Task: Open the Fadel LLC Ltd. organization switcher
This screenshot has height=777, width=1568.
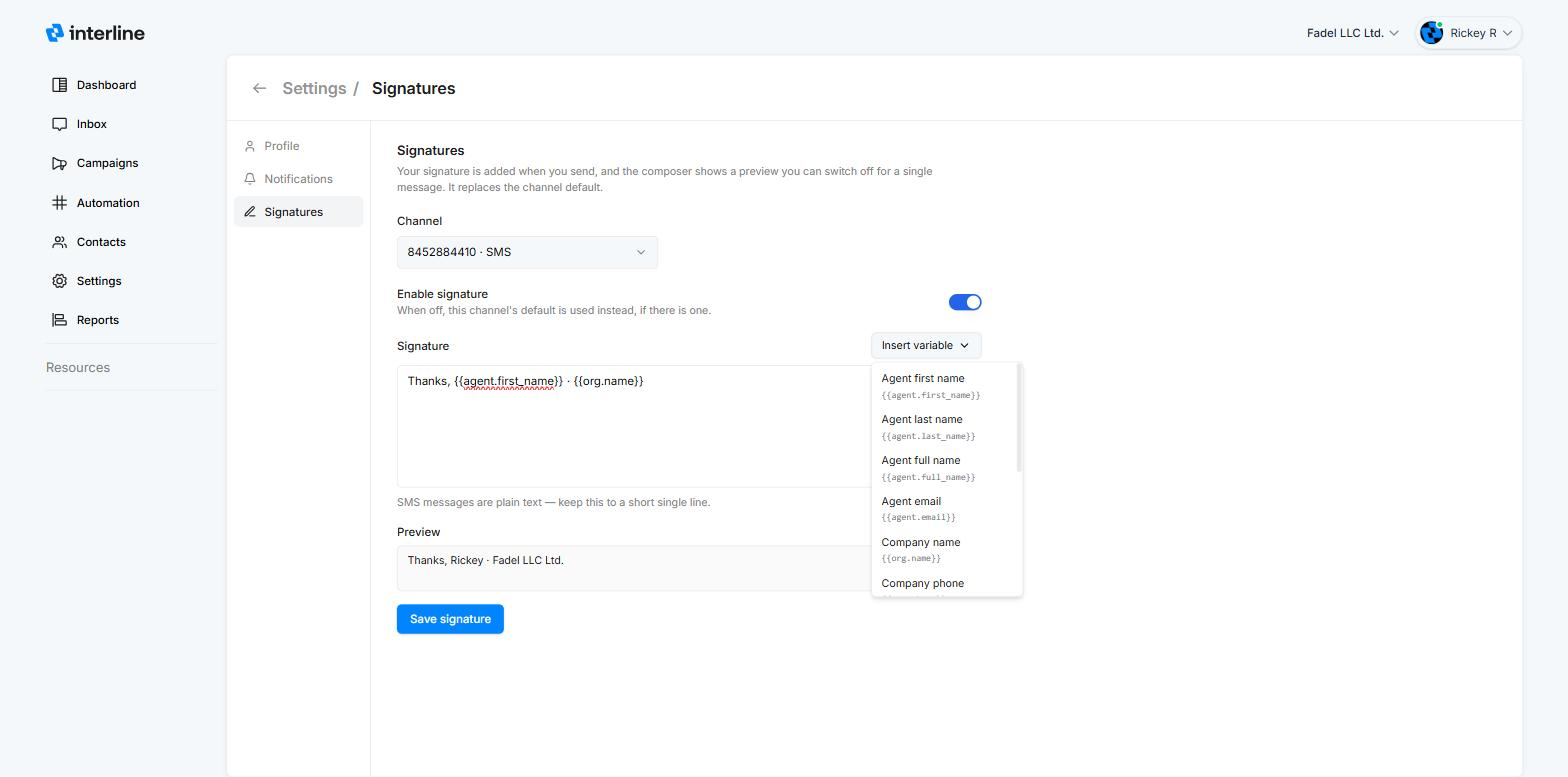Action: pos(1352,33)
